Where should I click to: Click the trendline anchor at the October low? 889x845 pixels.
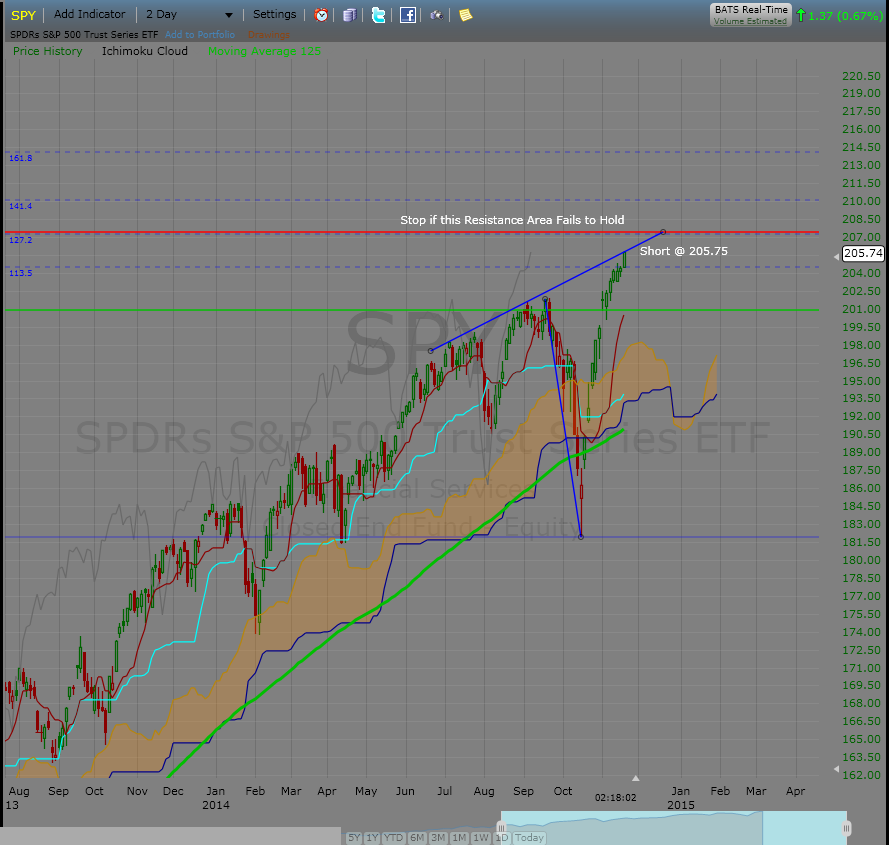(581, 536)
